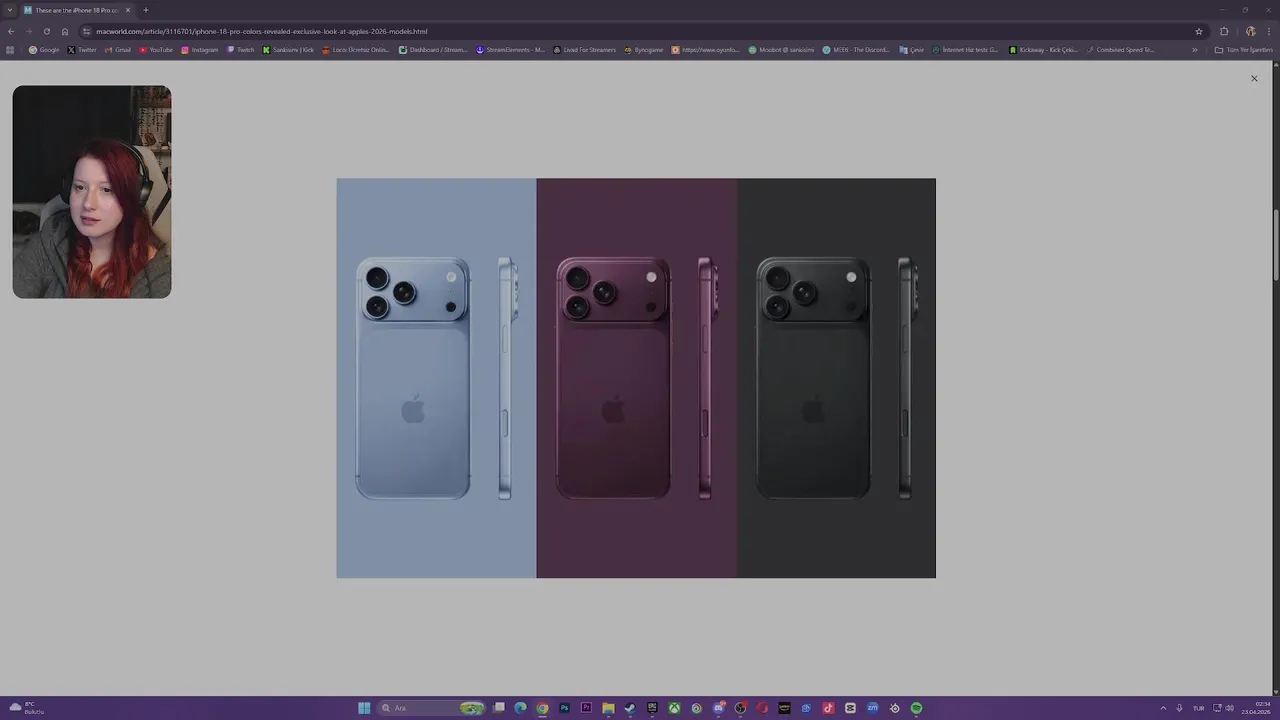Screen dimensions: 1280x720
Task: Open Task View from the taskbar
Action: [499, 708]
